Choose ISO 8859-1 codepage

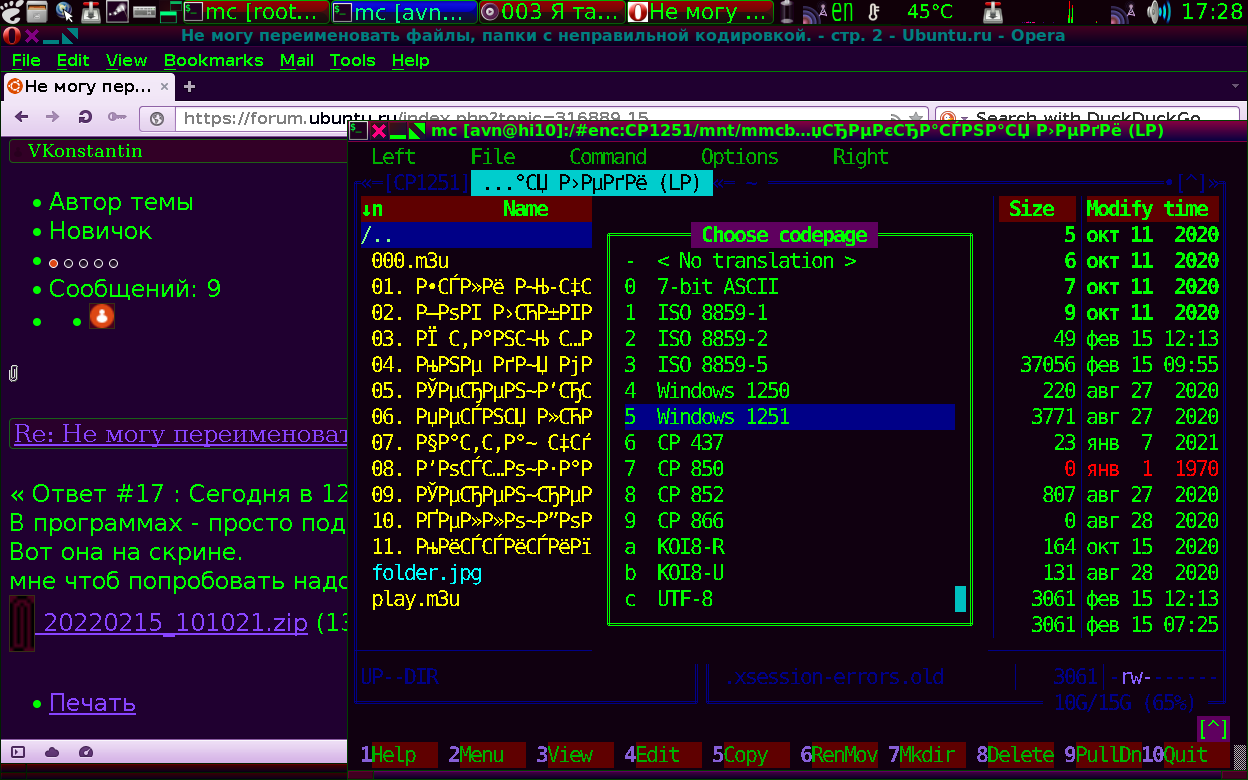(x=788, y=313)
